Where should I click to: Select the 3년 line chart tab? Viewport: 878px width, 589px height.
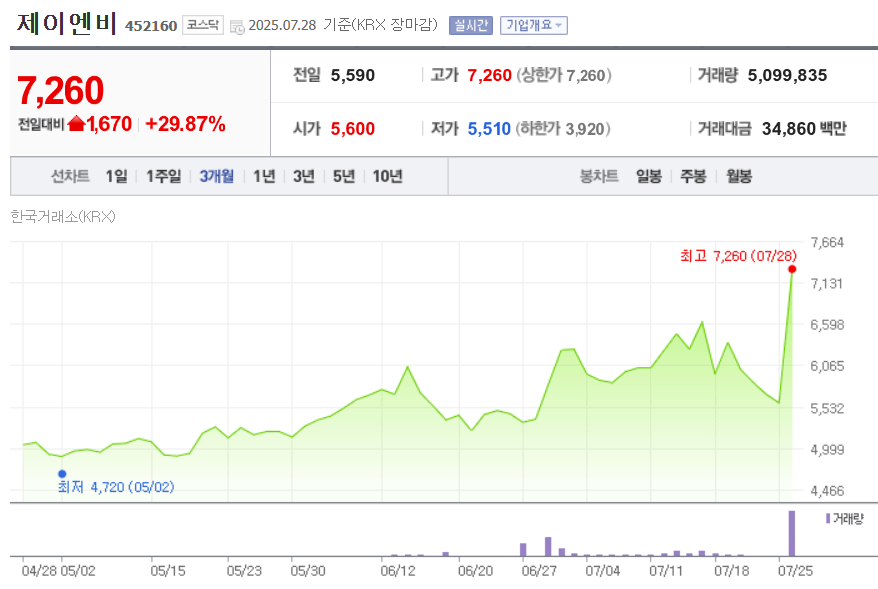304,176
